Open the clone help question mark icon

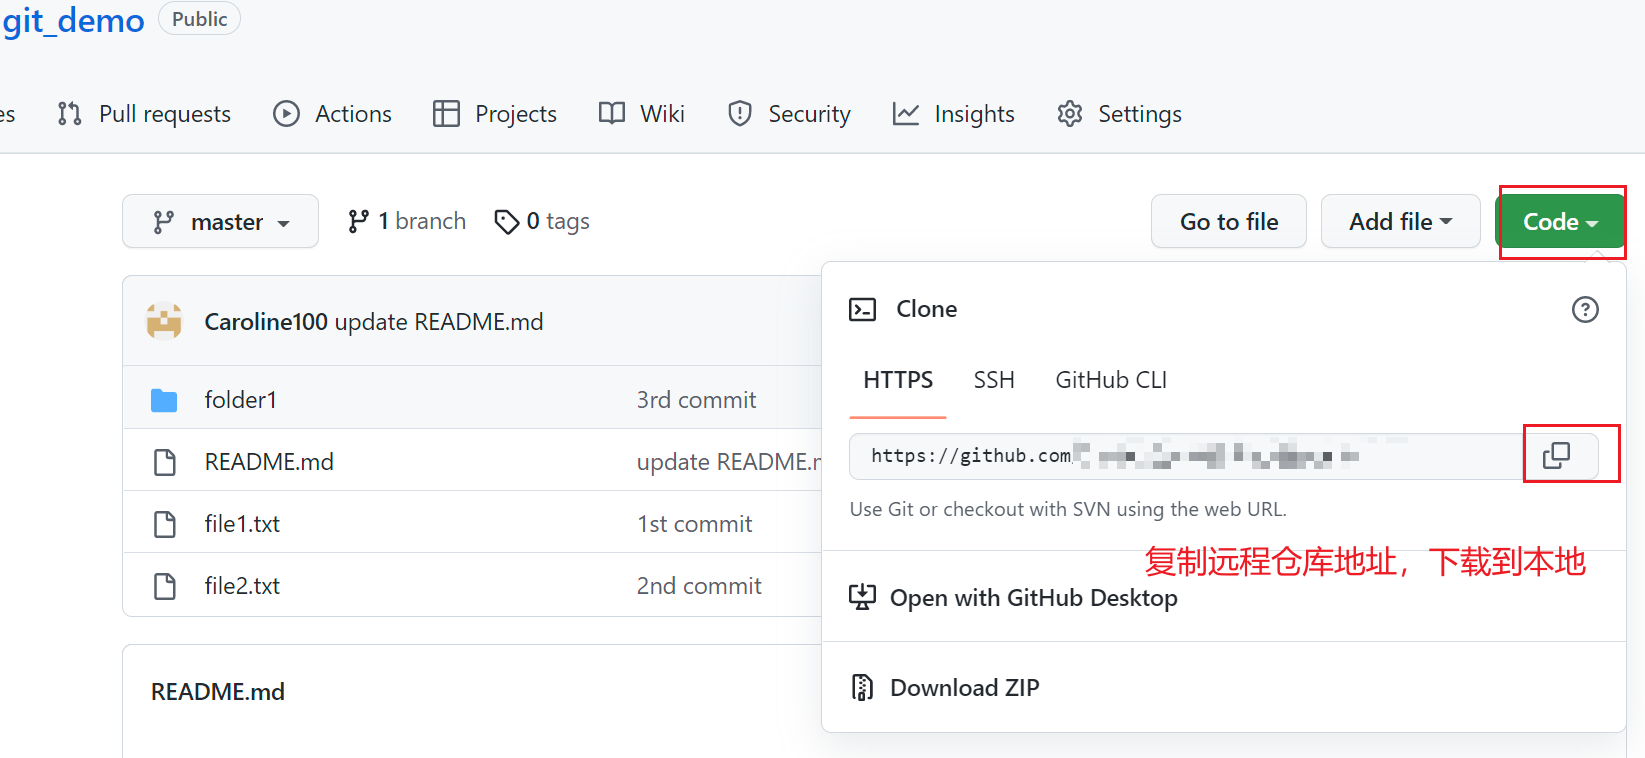[1585, 309]
